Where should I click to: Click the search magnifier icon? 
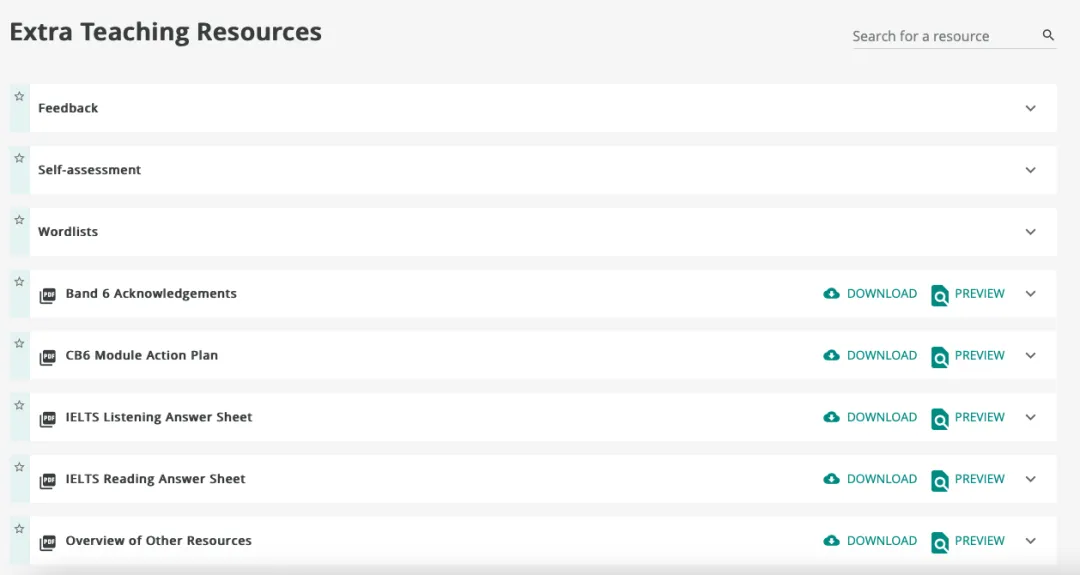[1048, 35]
